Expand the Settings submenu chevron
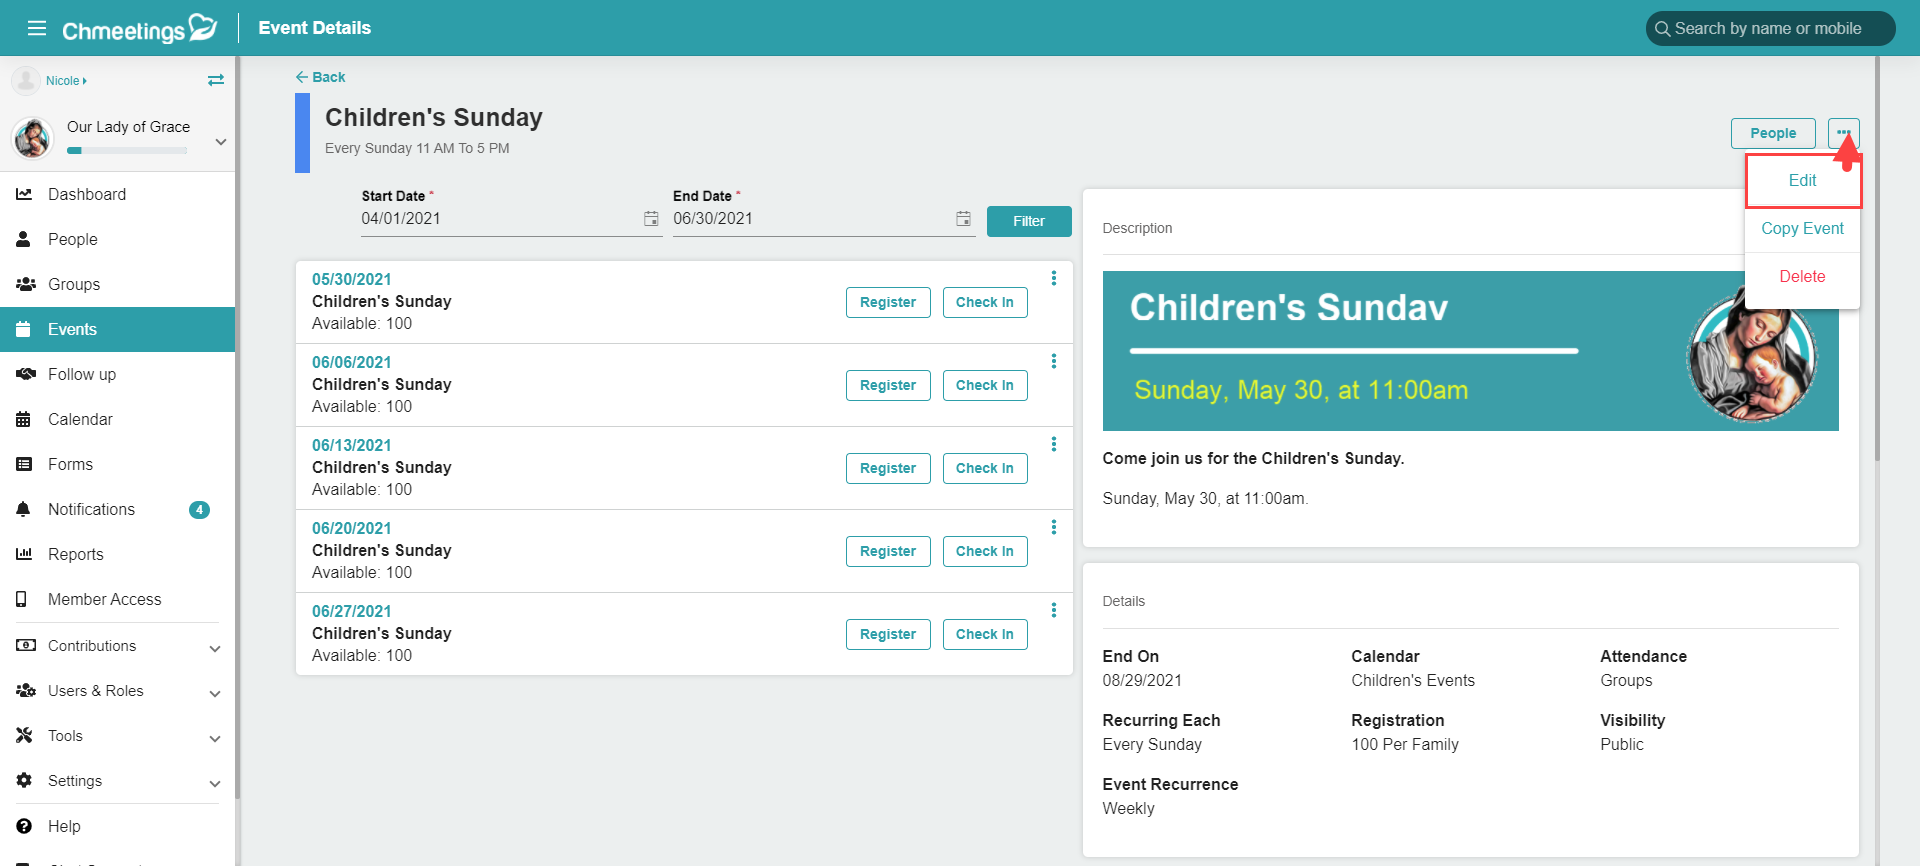Viewport: 1920px width, 866px height. (x=215, y=784)
